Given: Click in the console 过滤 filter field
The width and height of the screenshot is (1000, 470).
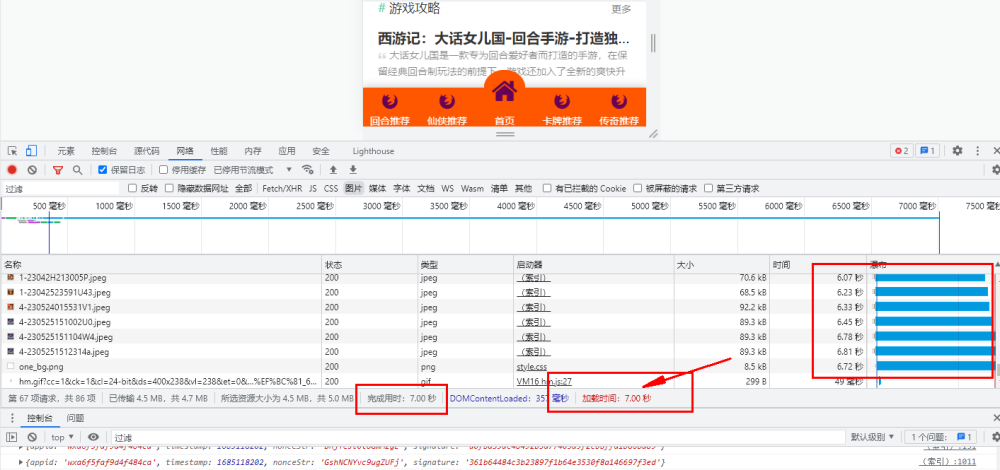Looking at the screenshot, I should tap(478, 437).
